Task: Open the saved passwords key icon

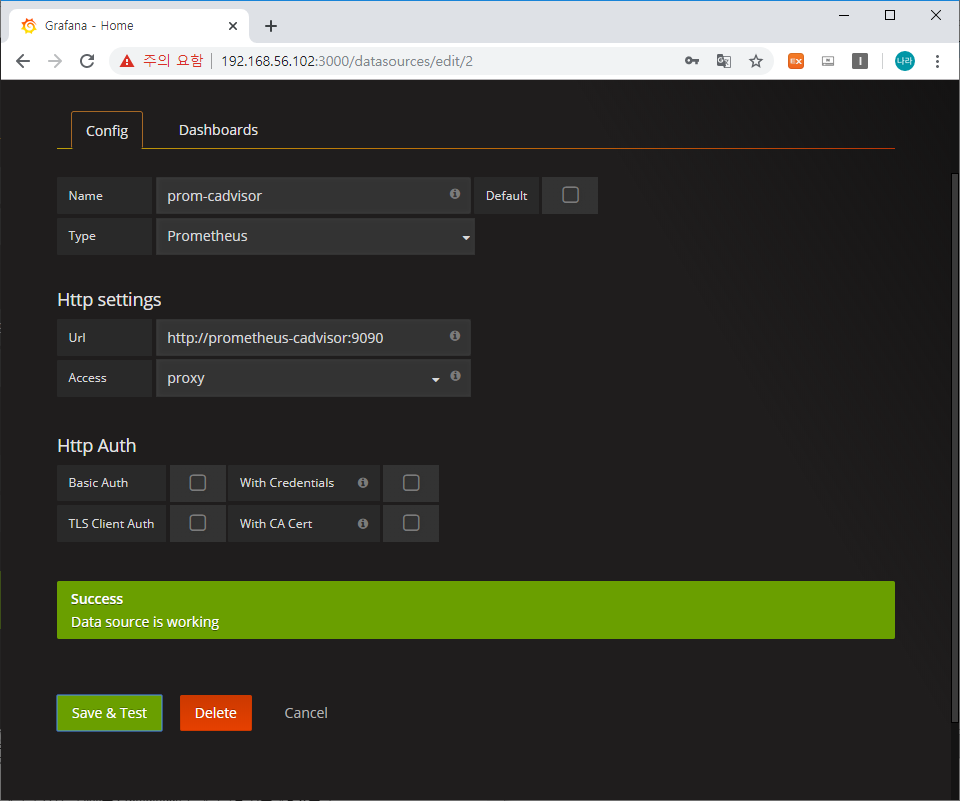Action: click(692, 61)
